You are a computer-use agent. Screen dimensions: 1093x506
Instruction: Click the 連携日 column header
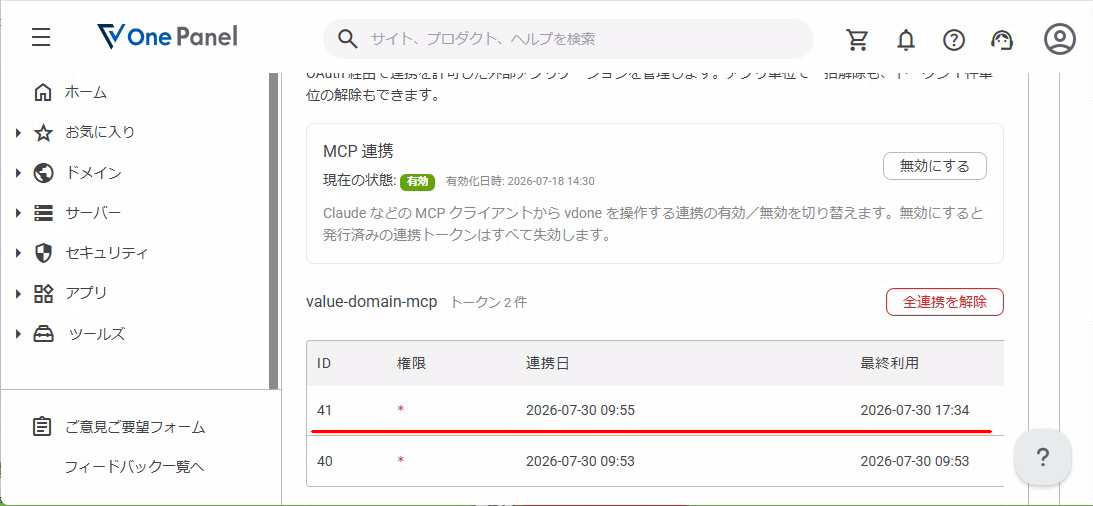click(547, 363)
